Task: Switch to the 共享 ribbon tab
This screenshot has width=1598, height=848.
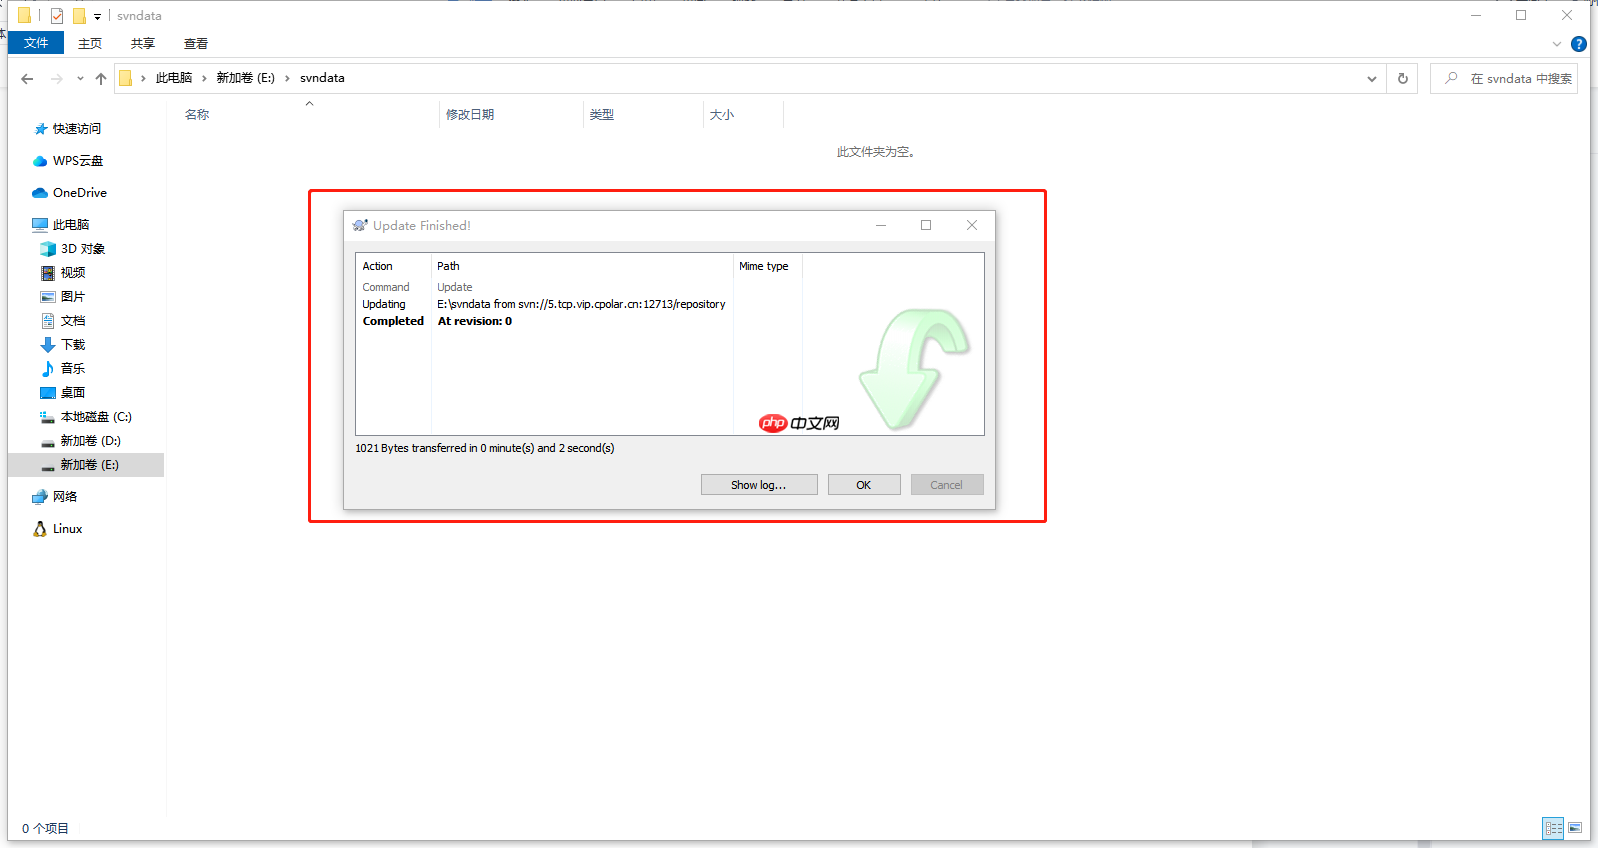Action: point(143,44)
